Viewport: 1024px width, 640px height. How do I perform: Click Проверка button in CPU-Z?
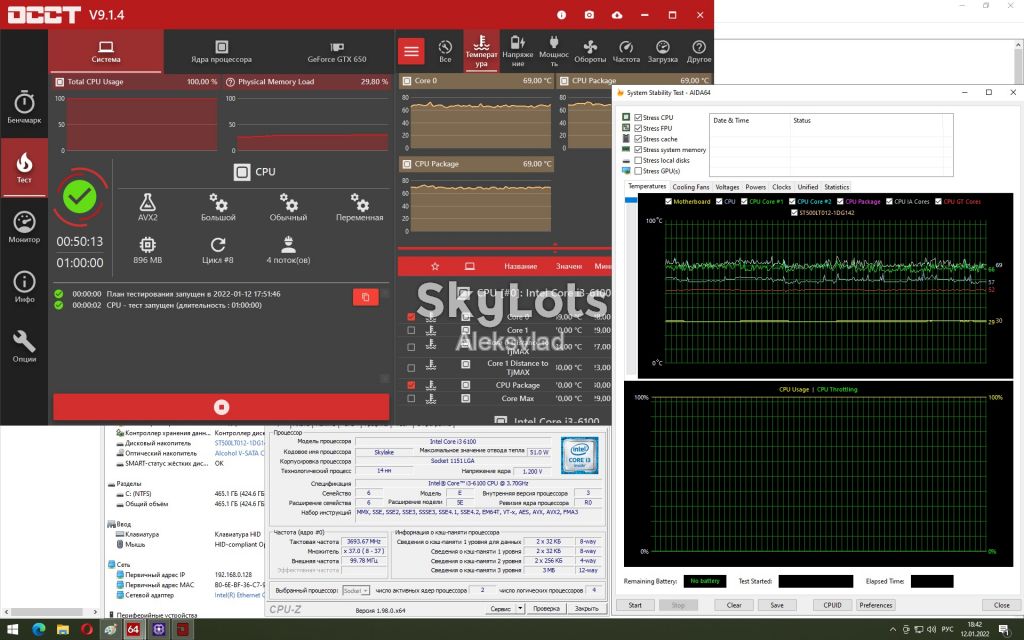click(x=546, y=608)
